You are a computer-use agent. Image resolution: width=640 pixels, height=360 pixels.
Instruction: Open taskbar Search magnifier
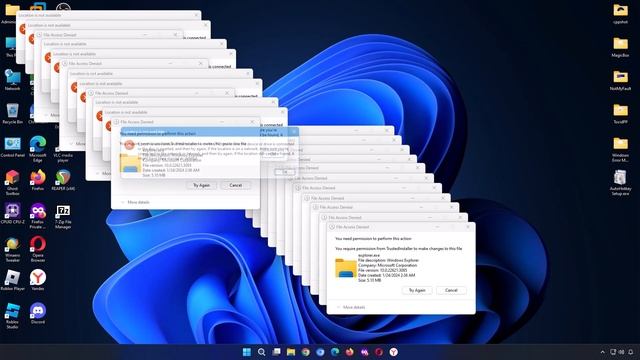point(261,352)
